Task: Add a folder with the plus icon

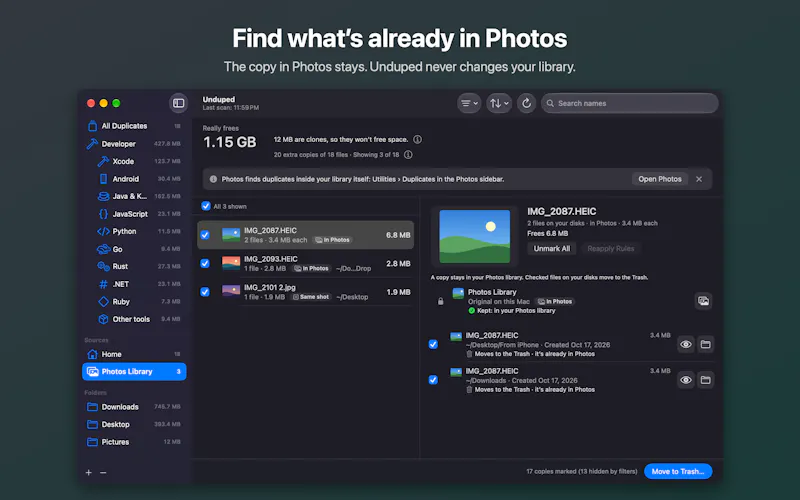Action: (89, 472)
